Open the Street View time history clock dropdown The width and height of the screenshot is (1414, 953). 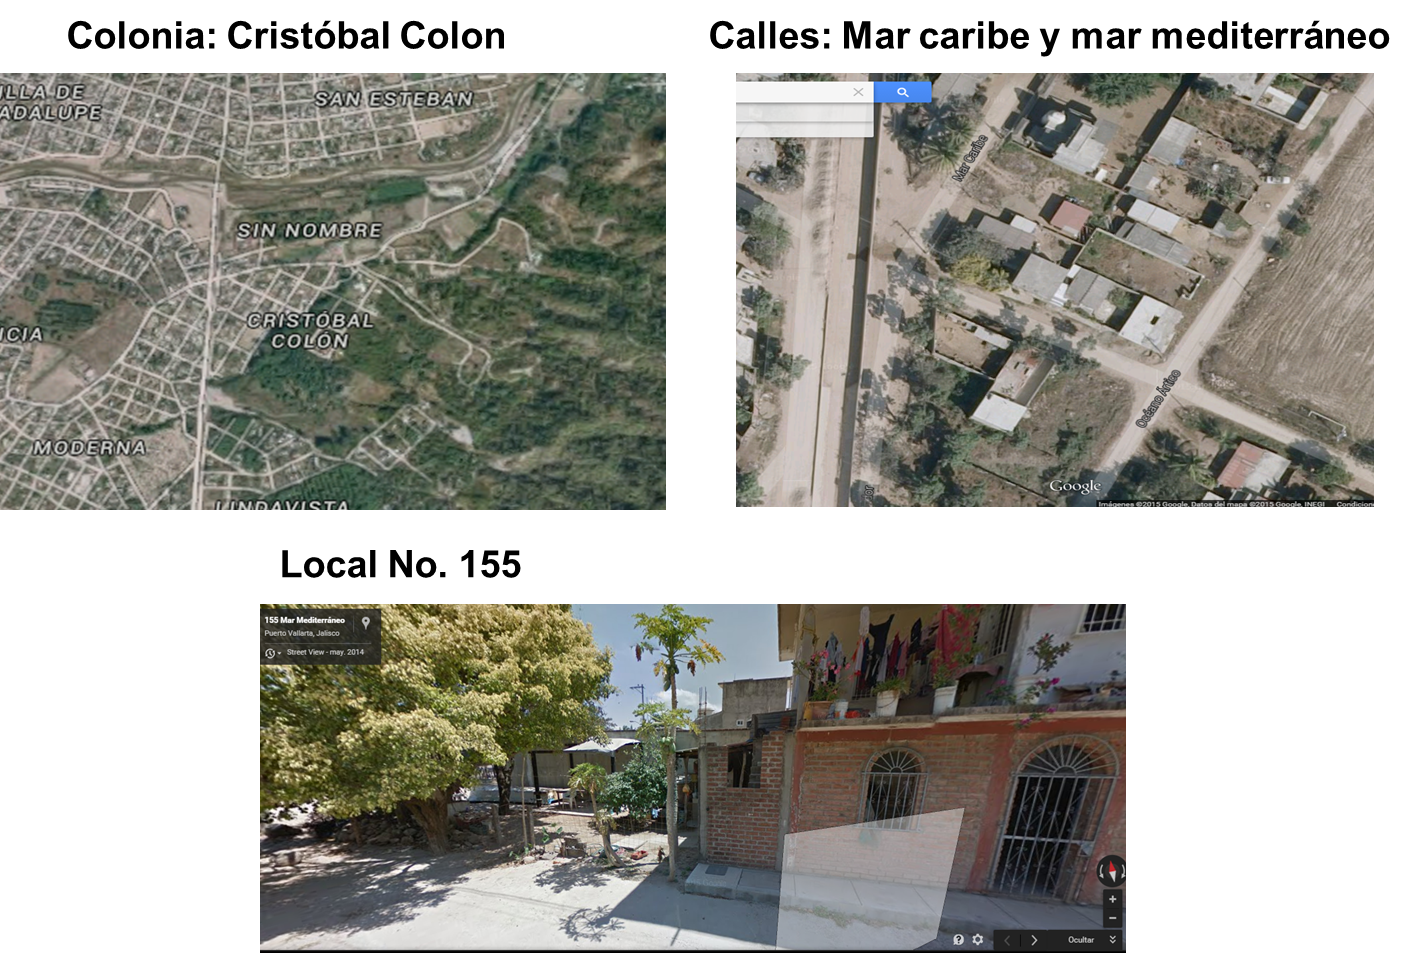[272, 653]
